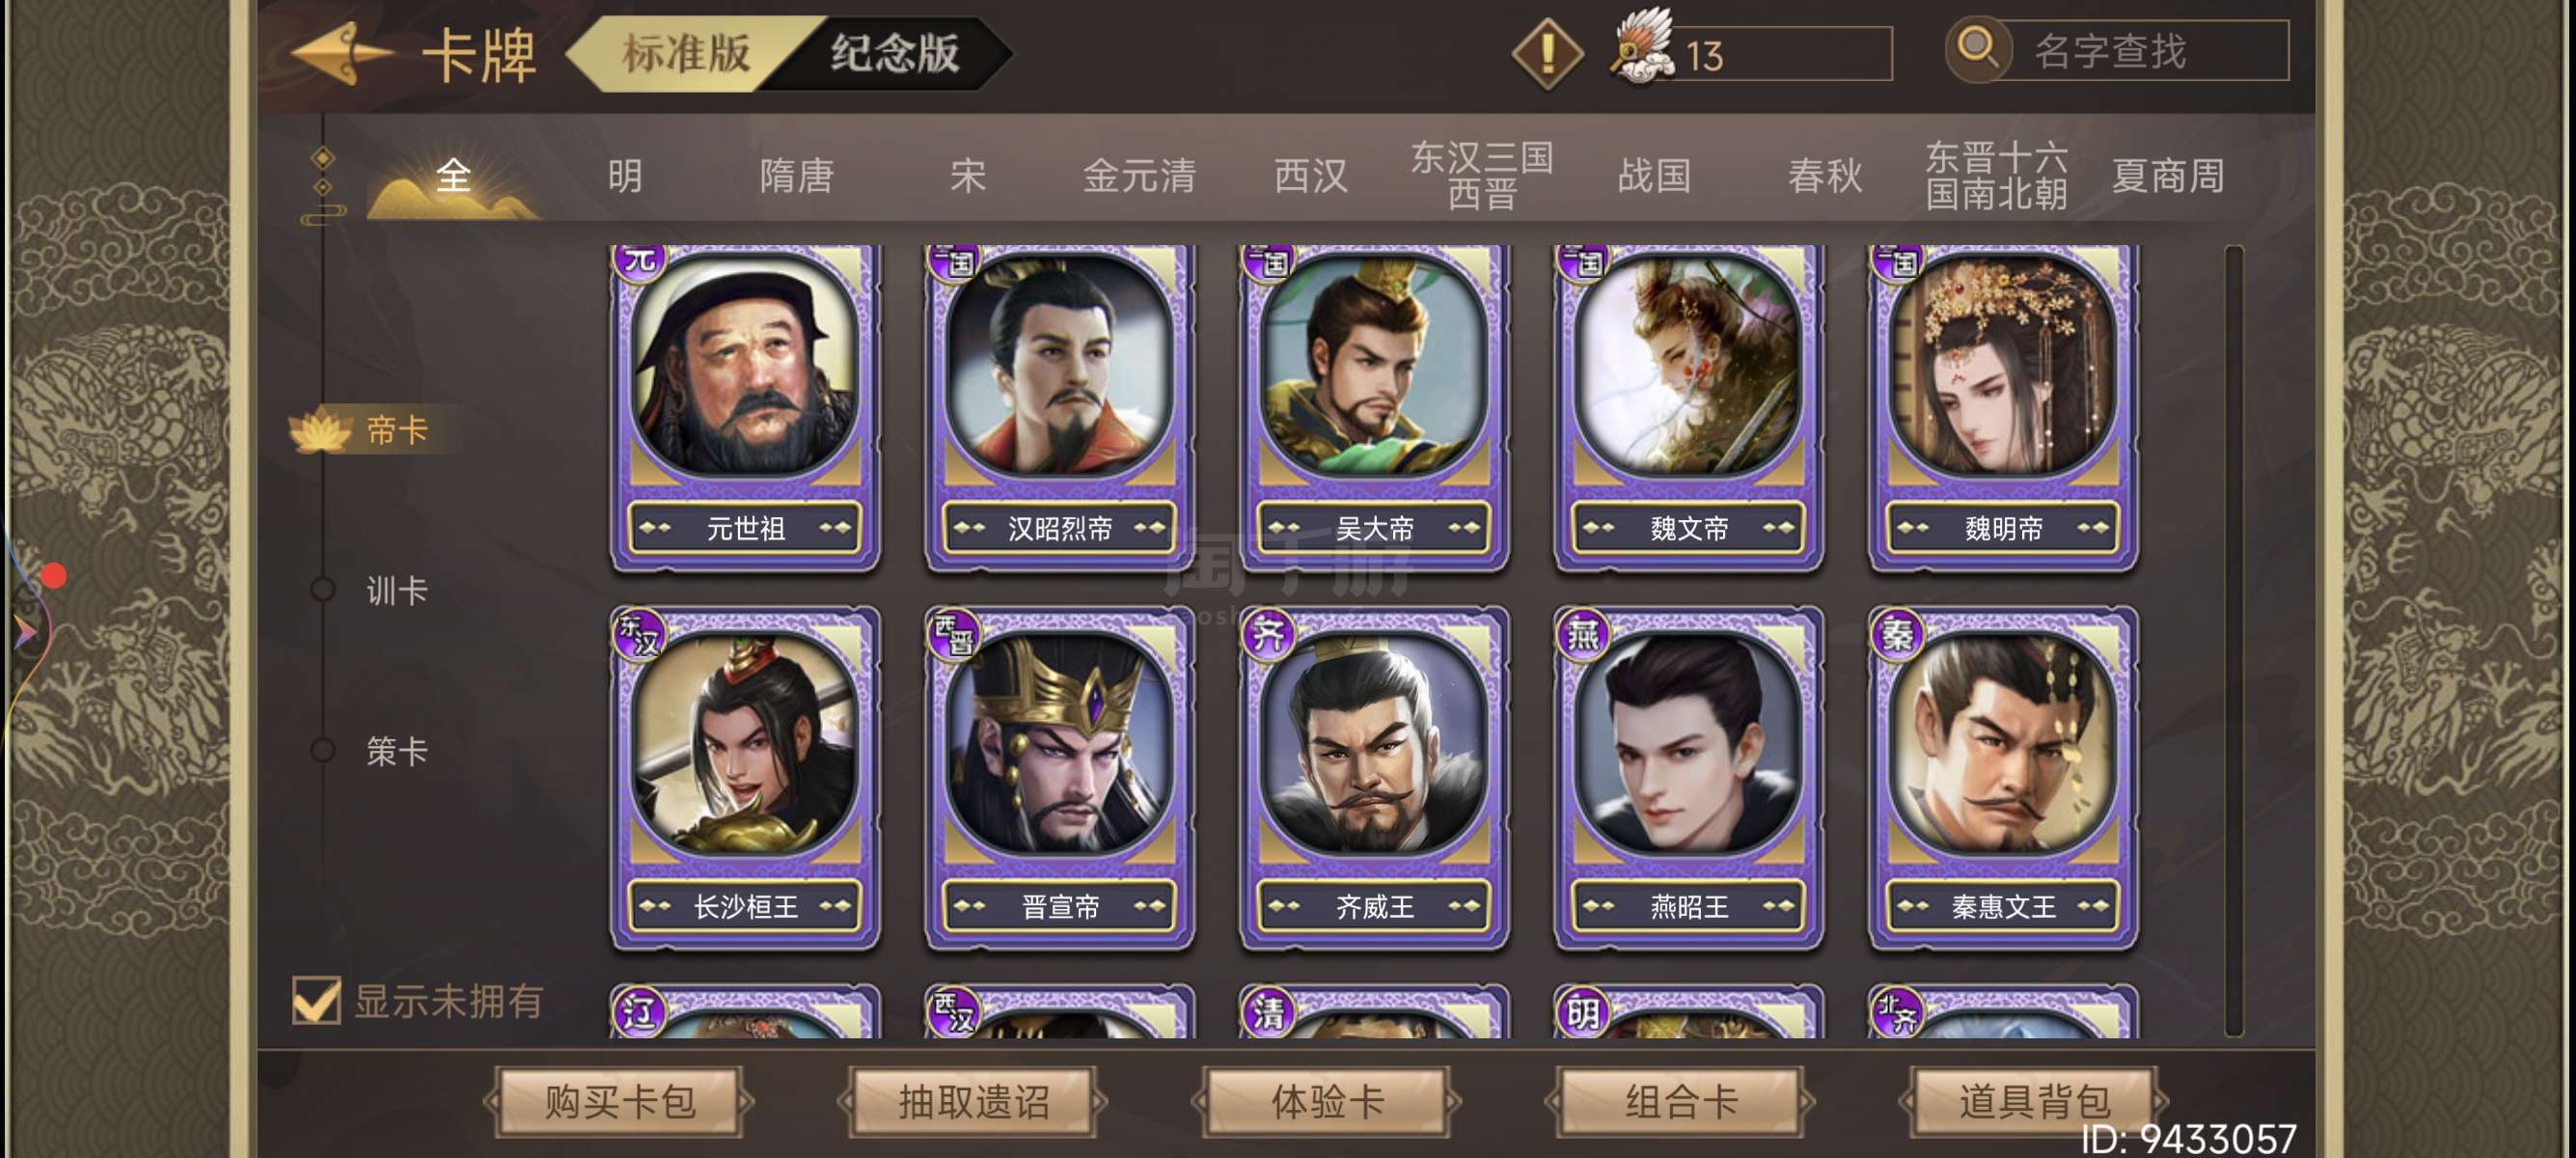The image size is (2576, 1158).
Task: Tap the 齐 badge on 齐威王 card
Action: click(1268, 633)
